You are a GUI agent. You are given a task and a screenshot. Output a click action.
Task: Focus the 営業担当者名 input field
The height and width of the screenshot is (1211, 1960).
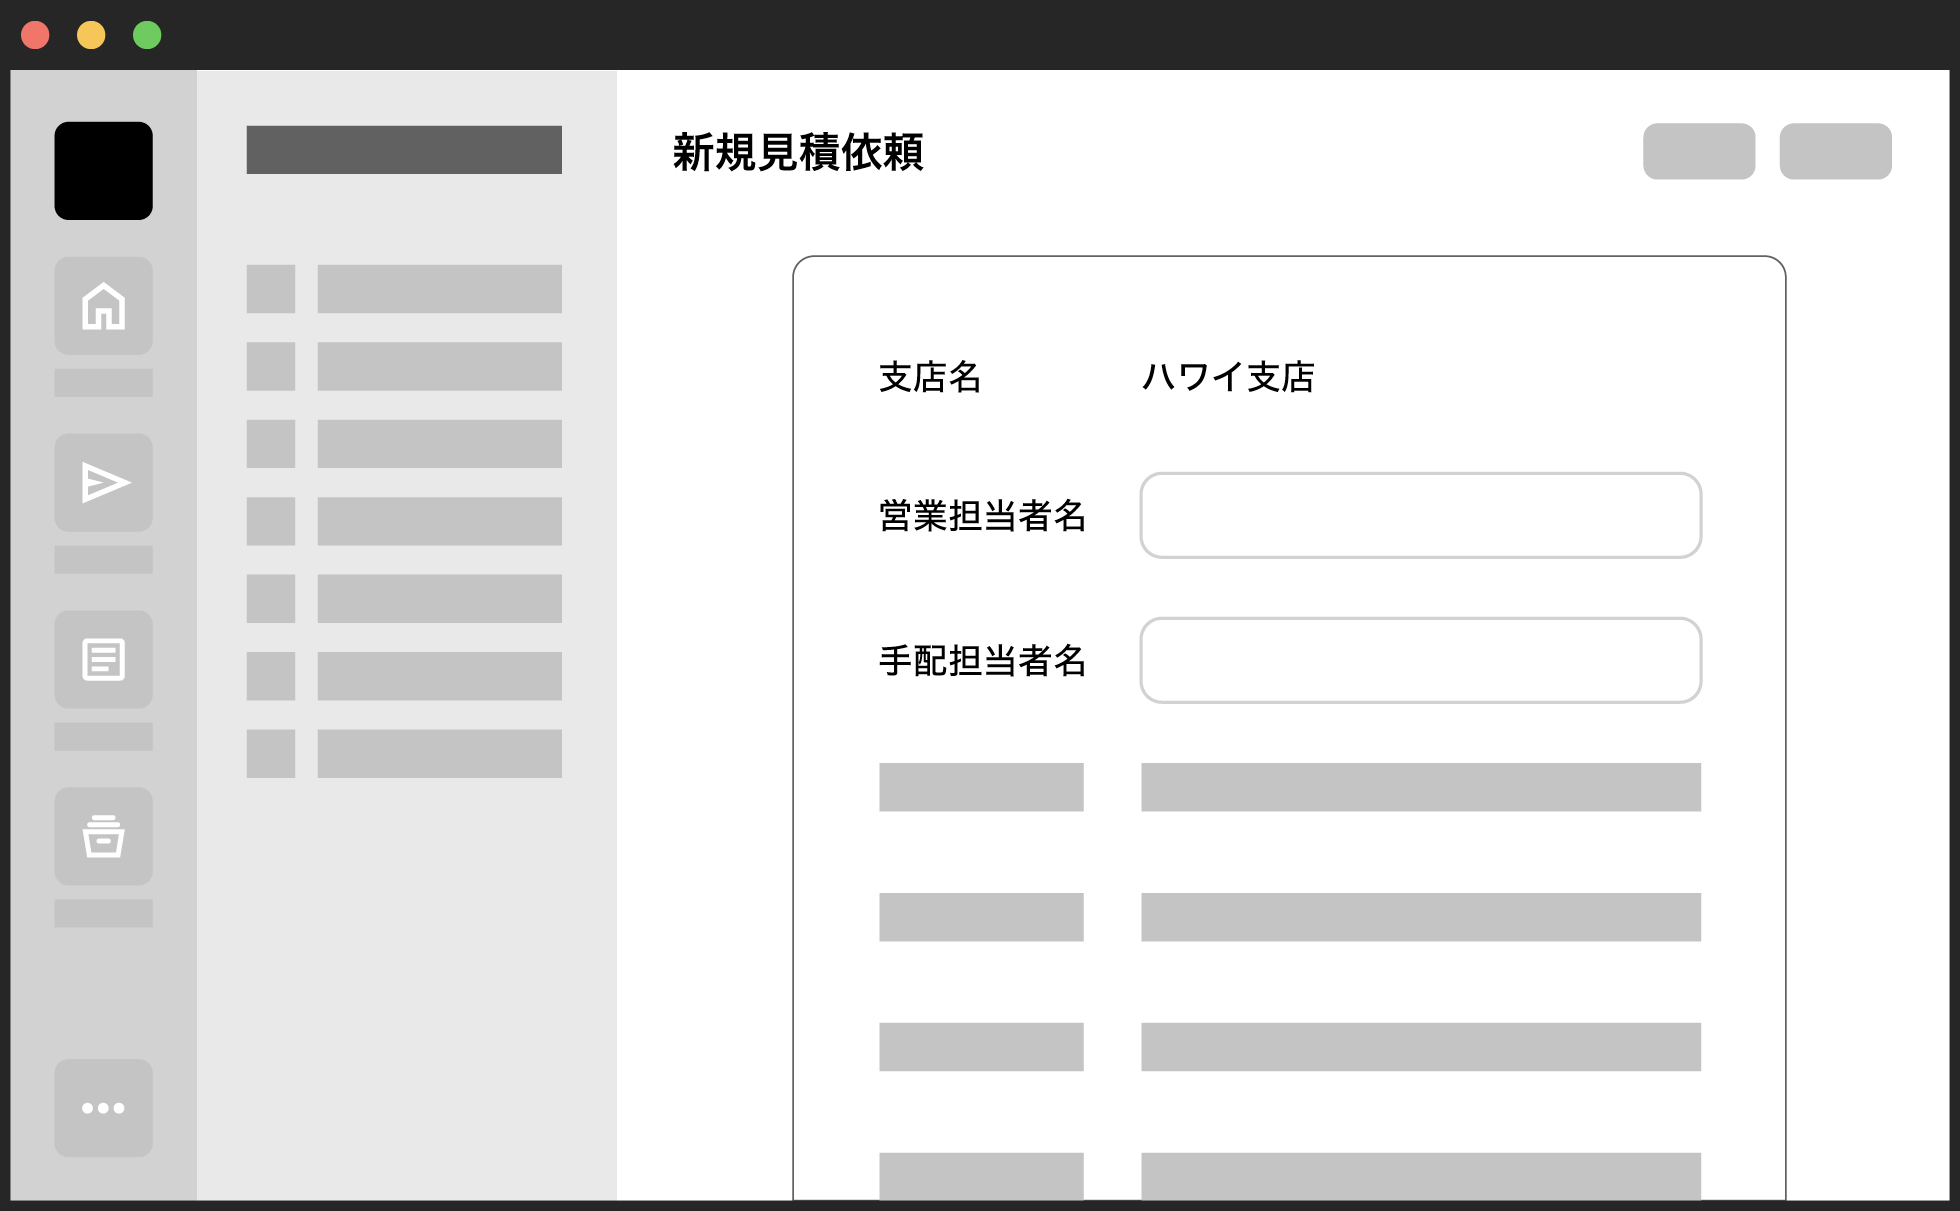(1420, 515)
